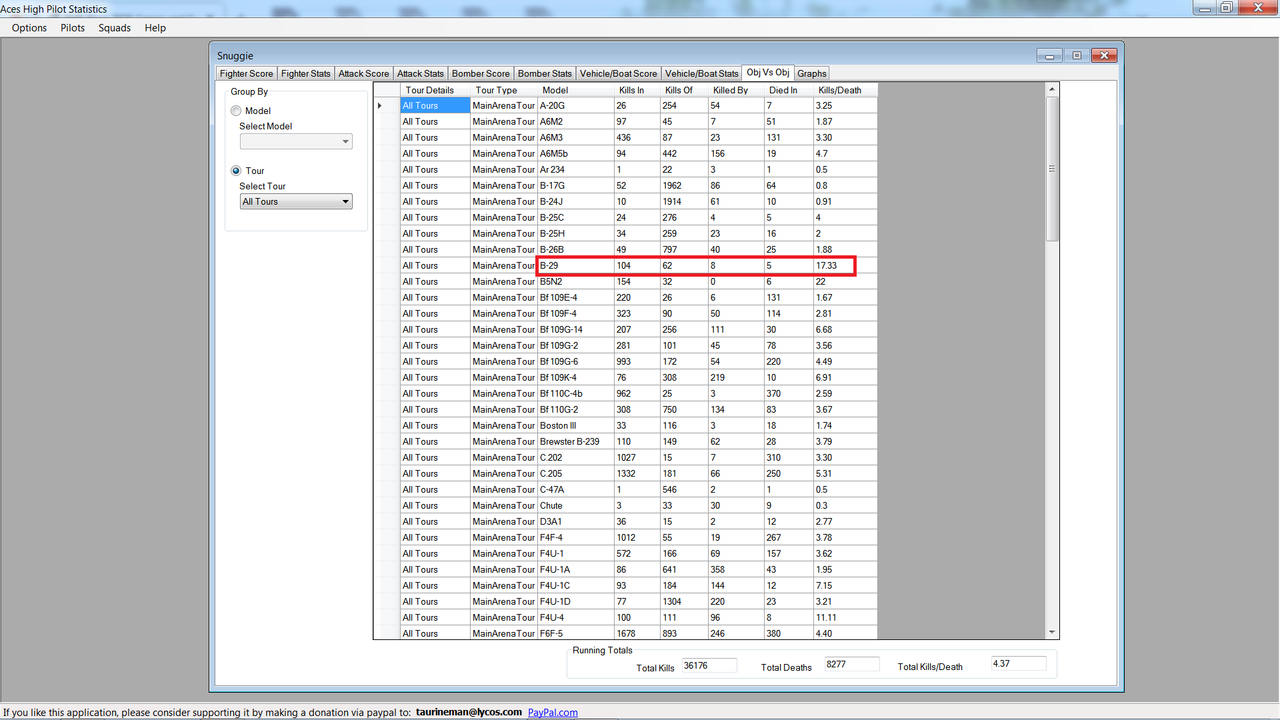The width and height of the screenshot is (1280, 720).
Task: Select the F4U-1D model cell
Action: click(575, 601)
